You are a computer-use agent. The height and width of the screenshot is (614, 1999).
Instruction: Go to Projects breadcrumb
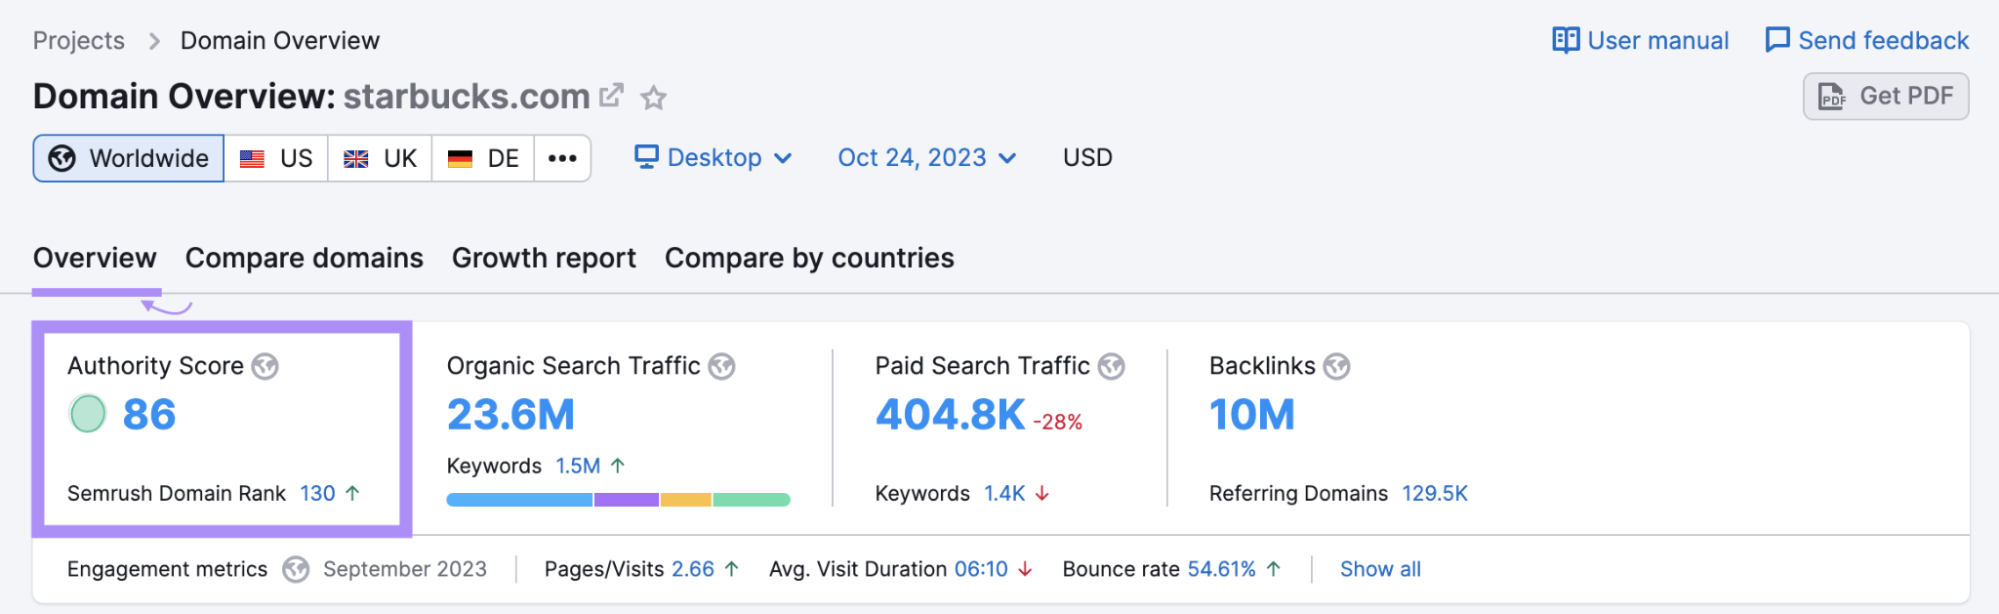pos(79,41)
